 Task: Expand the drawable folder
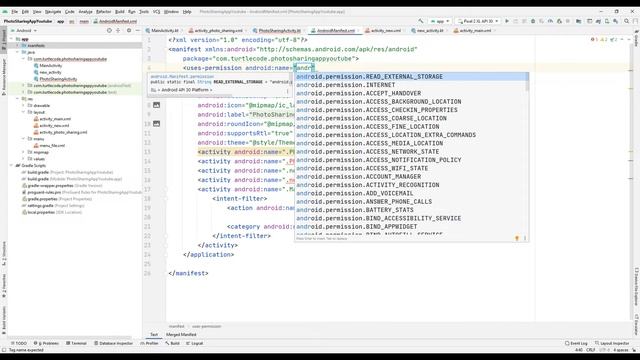(x=24, y=106)
